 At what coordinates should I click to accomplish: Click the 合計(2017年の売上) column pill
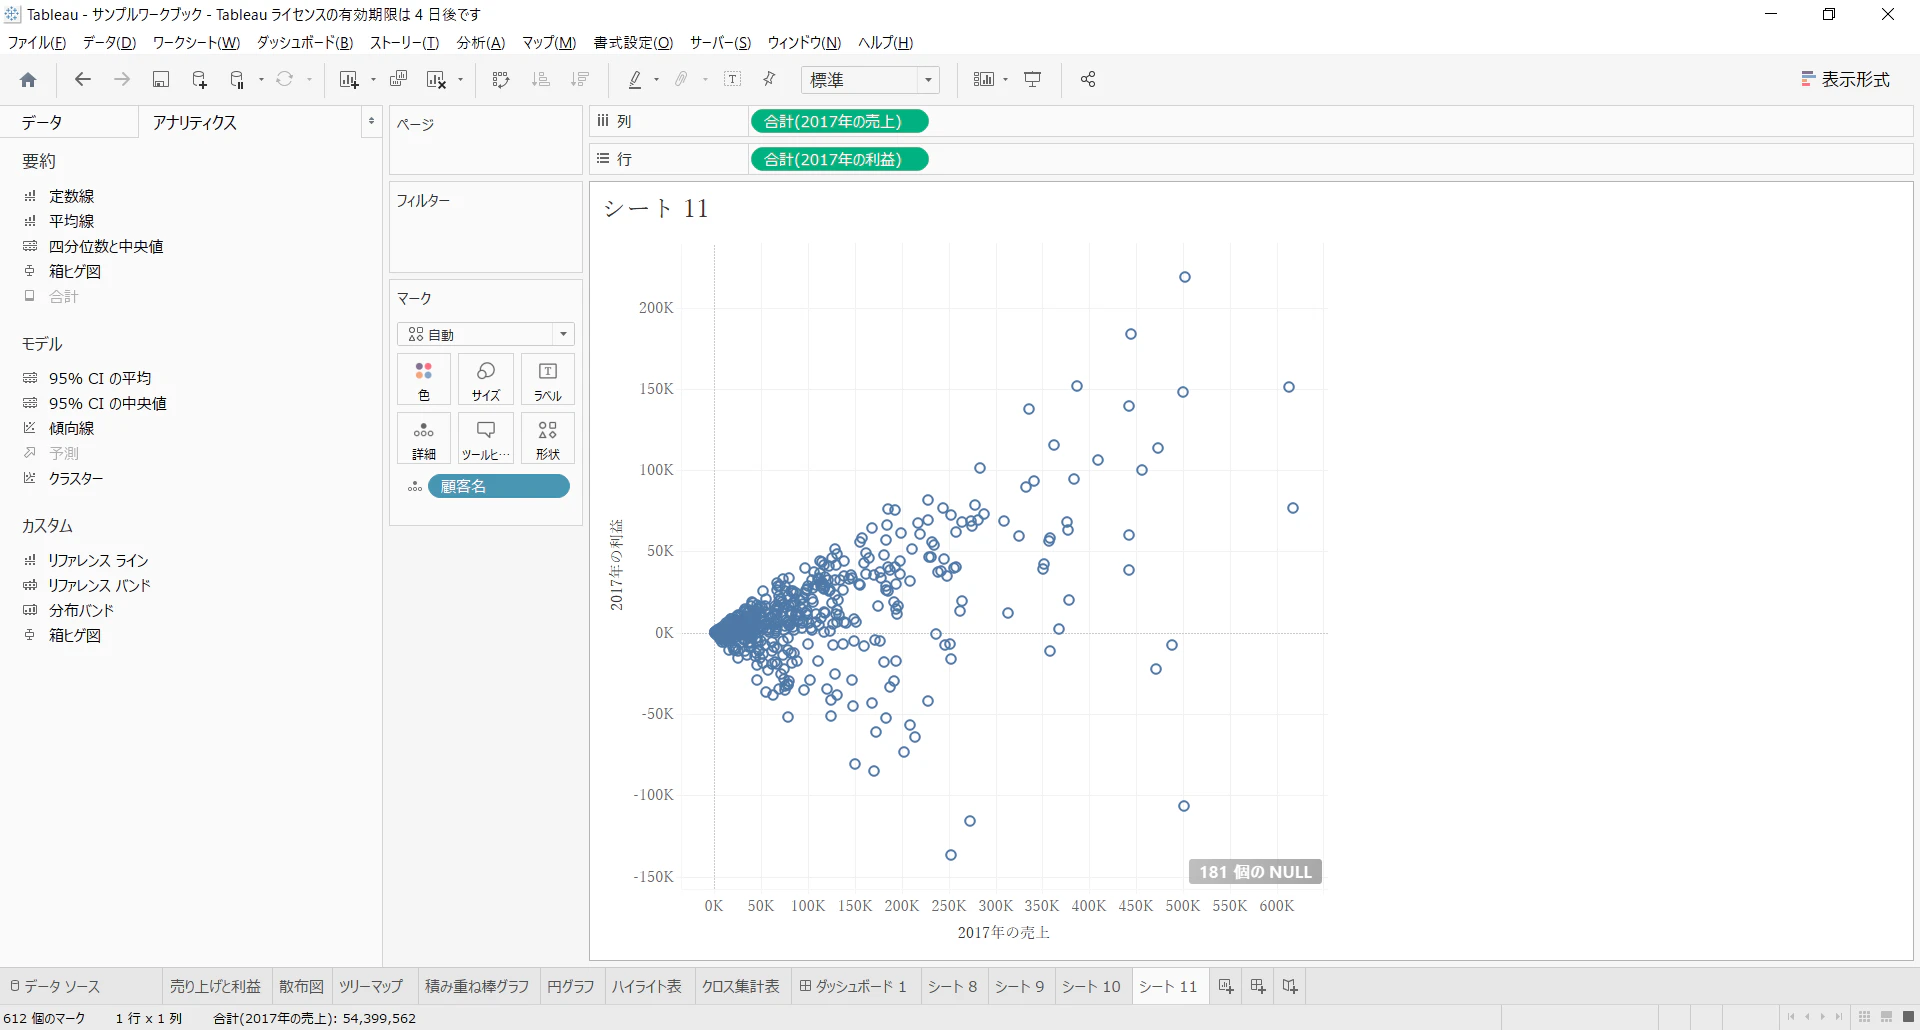pyautogui.click(x=839, y=122)
